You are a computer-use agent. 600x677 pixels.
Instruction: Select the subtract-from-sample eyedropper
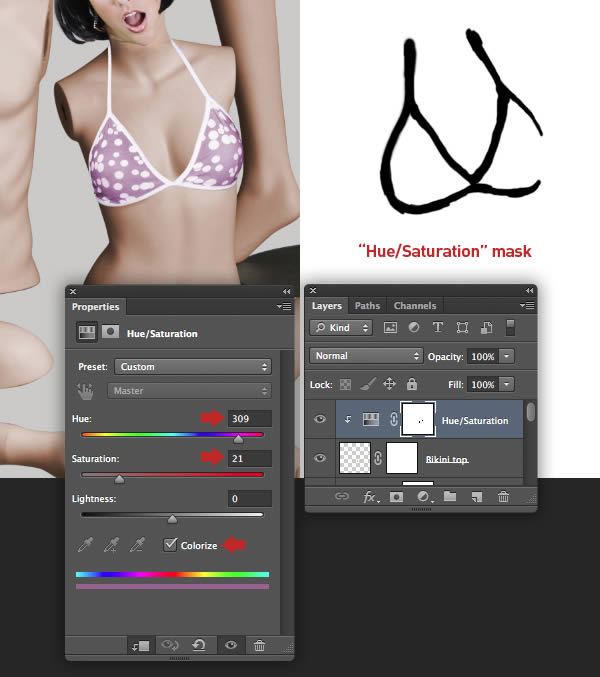[137, 545]
